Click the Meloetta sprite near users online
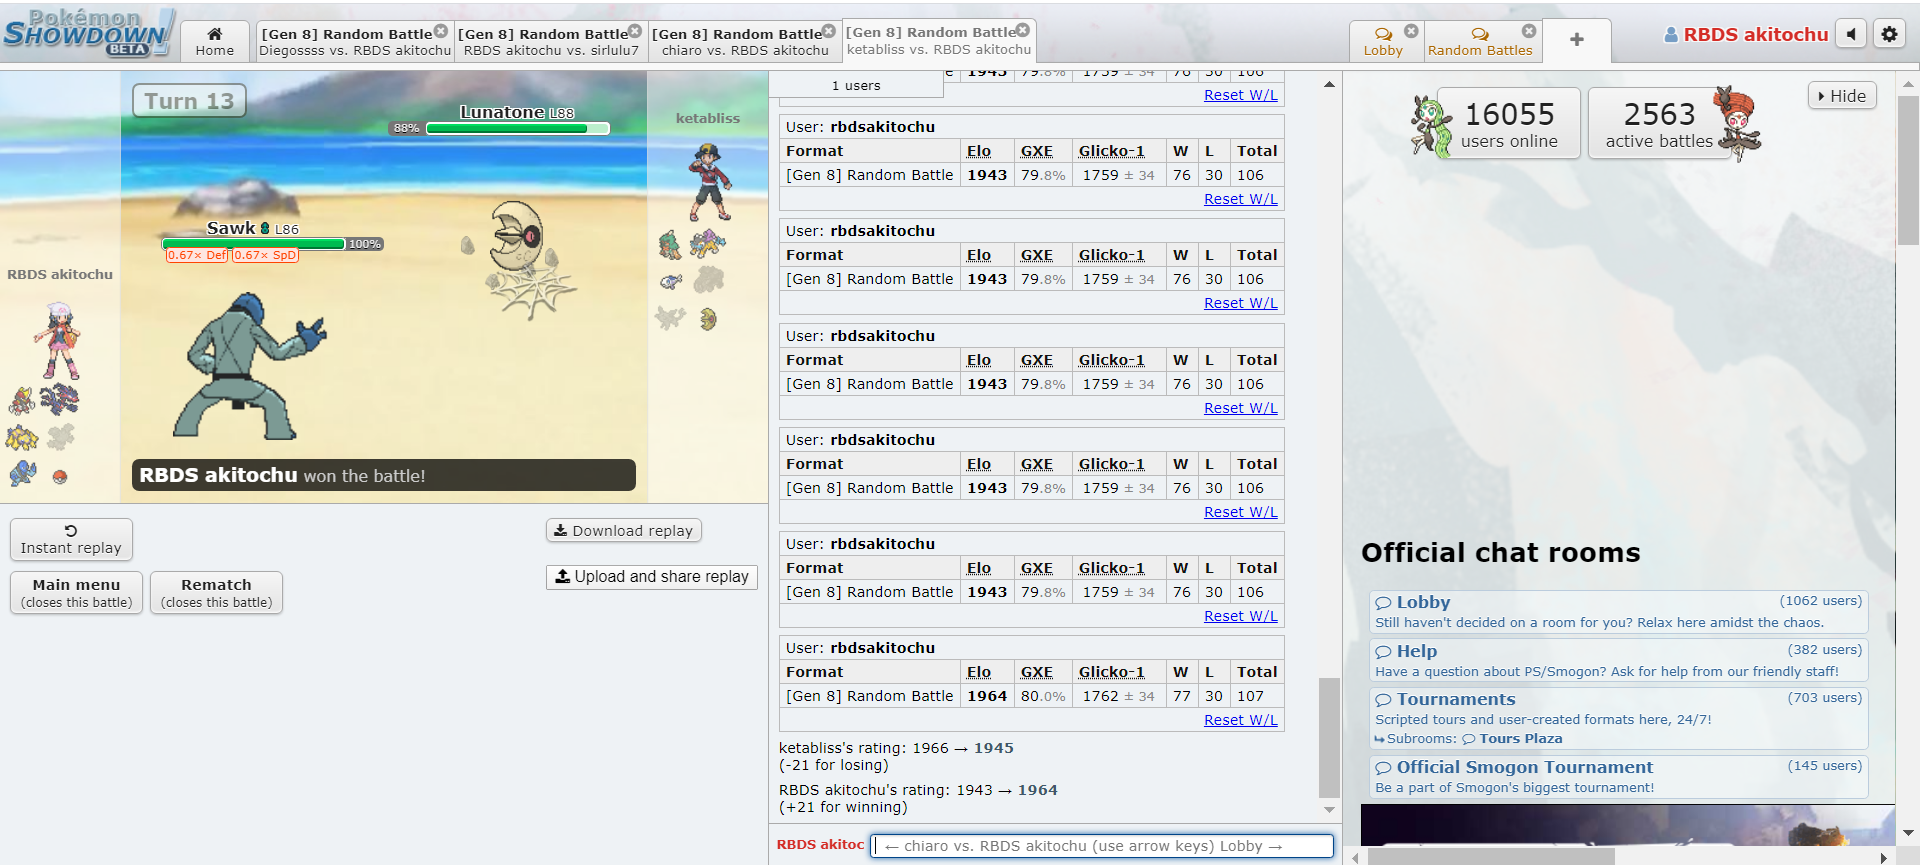The width and height of the screenshot is (1920, 865). coord(1430,126)
